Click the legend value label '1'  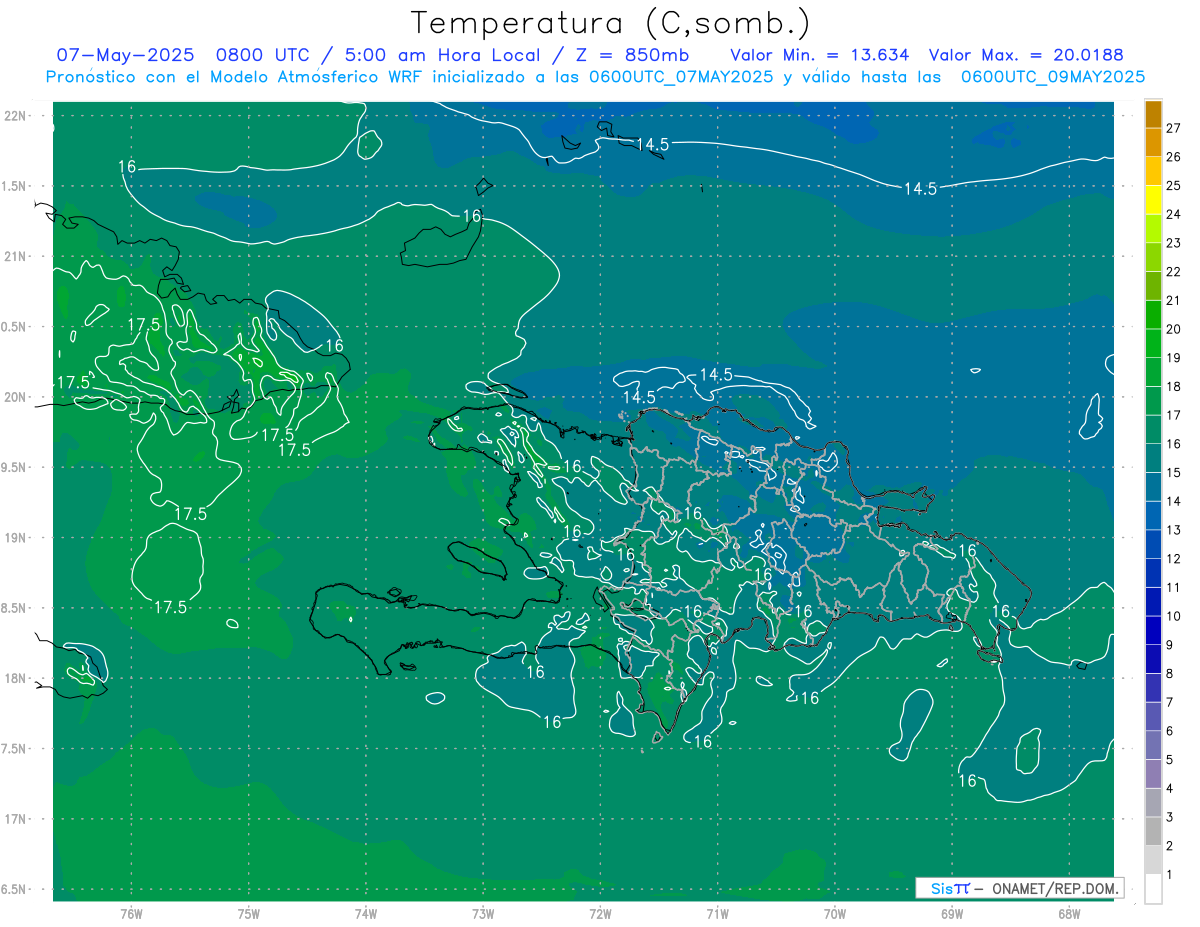pos(1170,875)
